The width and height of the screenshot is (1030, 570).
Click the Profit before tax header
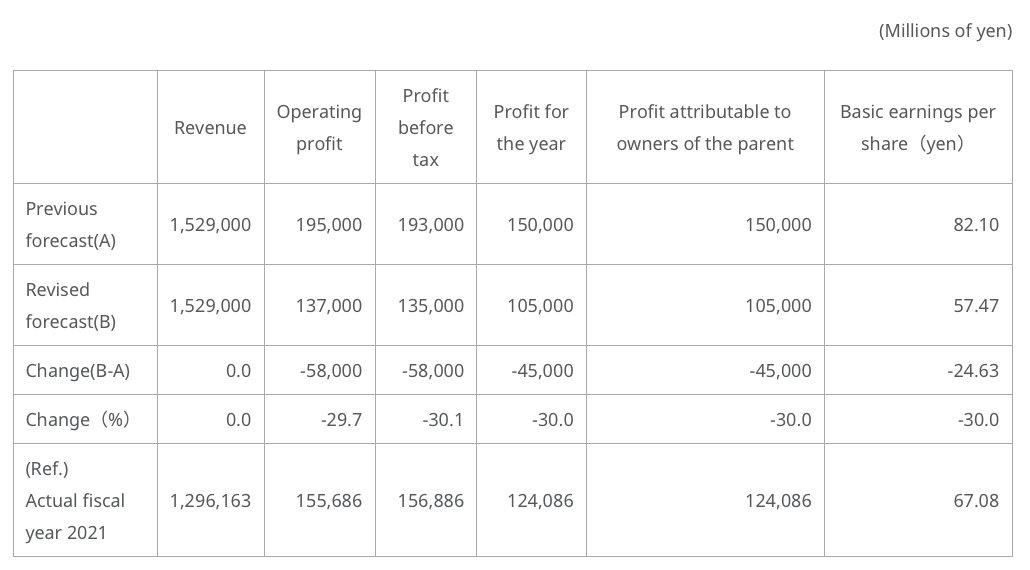(x=425, y=127)
